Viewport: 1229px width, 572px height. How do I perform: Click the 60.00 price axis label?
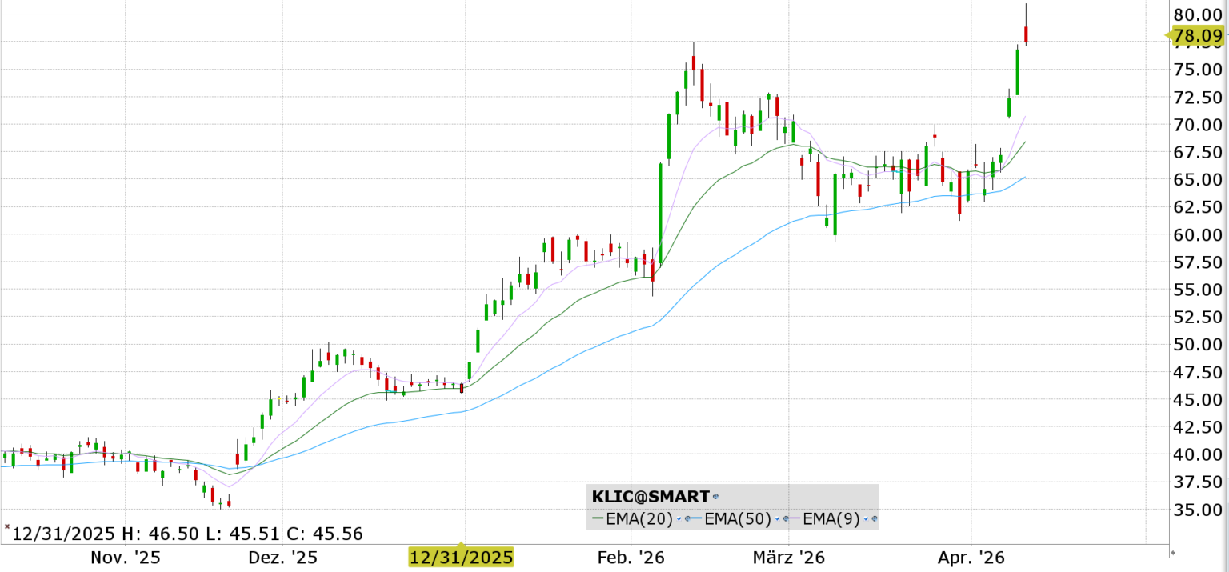click(x=1198, y=235)
